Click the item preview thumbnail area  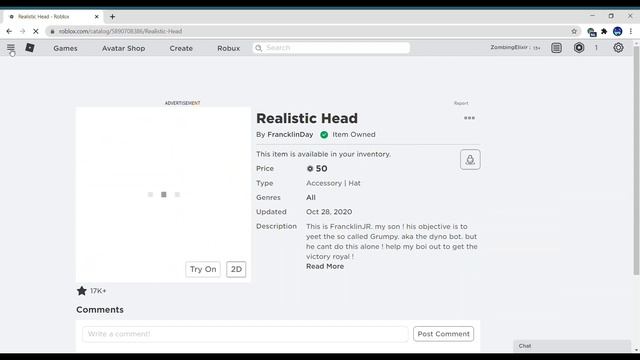tap(163, 195)
